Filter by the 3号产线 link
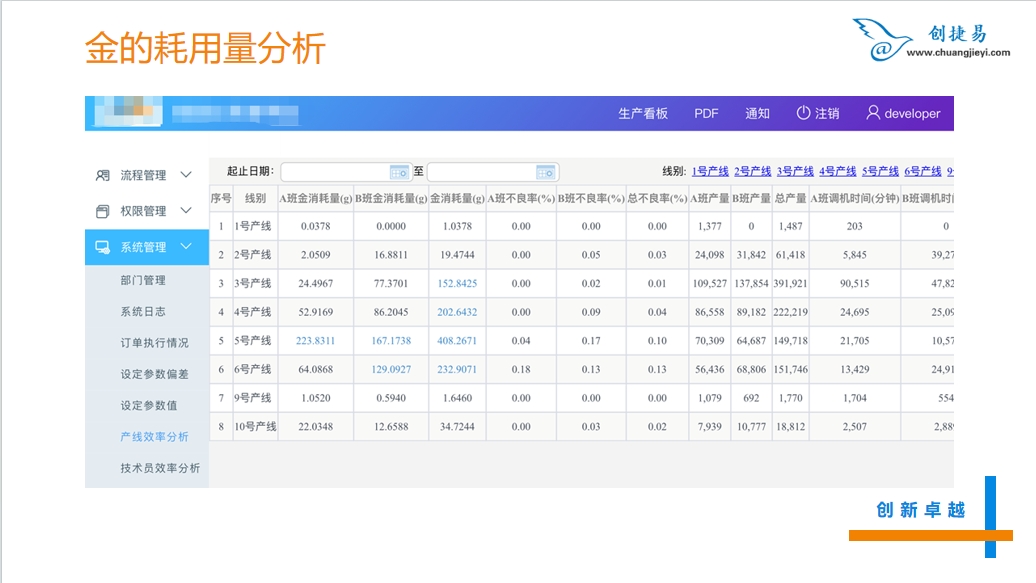Screen dimensions: 1036x583 coord(795,172)
